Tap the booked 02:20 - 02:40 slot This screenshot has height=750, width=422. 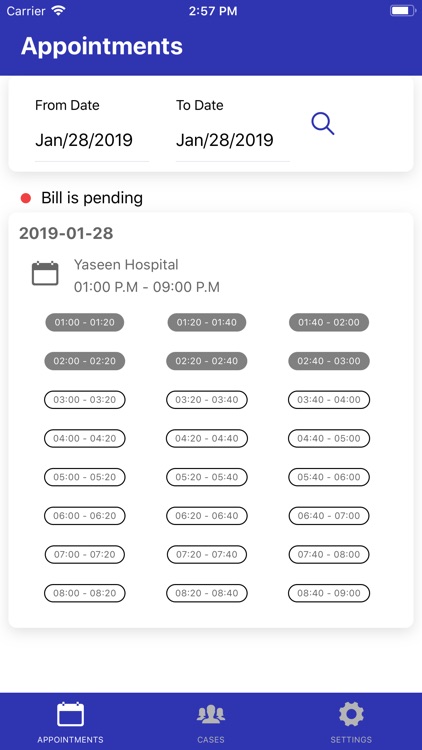tap(207, 361)
